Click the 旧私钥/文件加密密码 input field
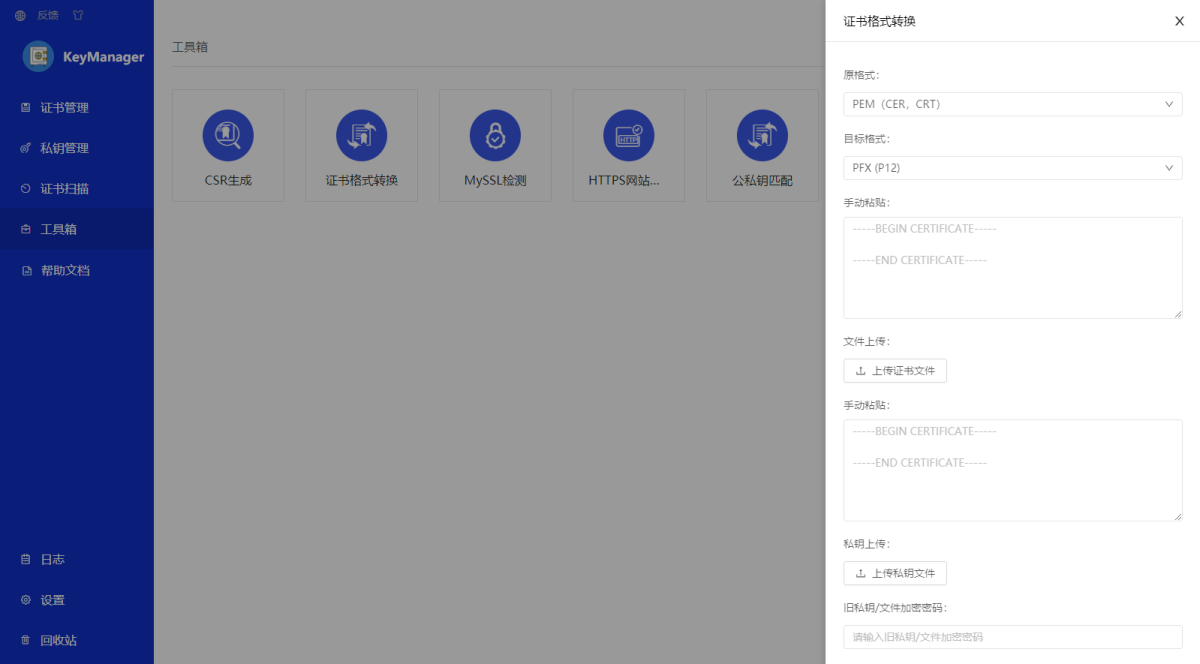This screenshot has height=664, width=1200. [1012, 637]
